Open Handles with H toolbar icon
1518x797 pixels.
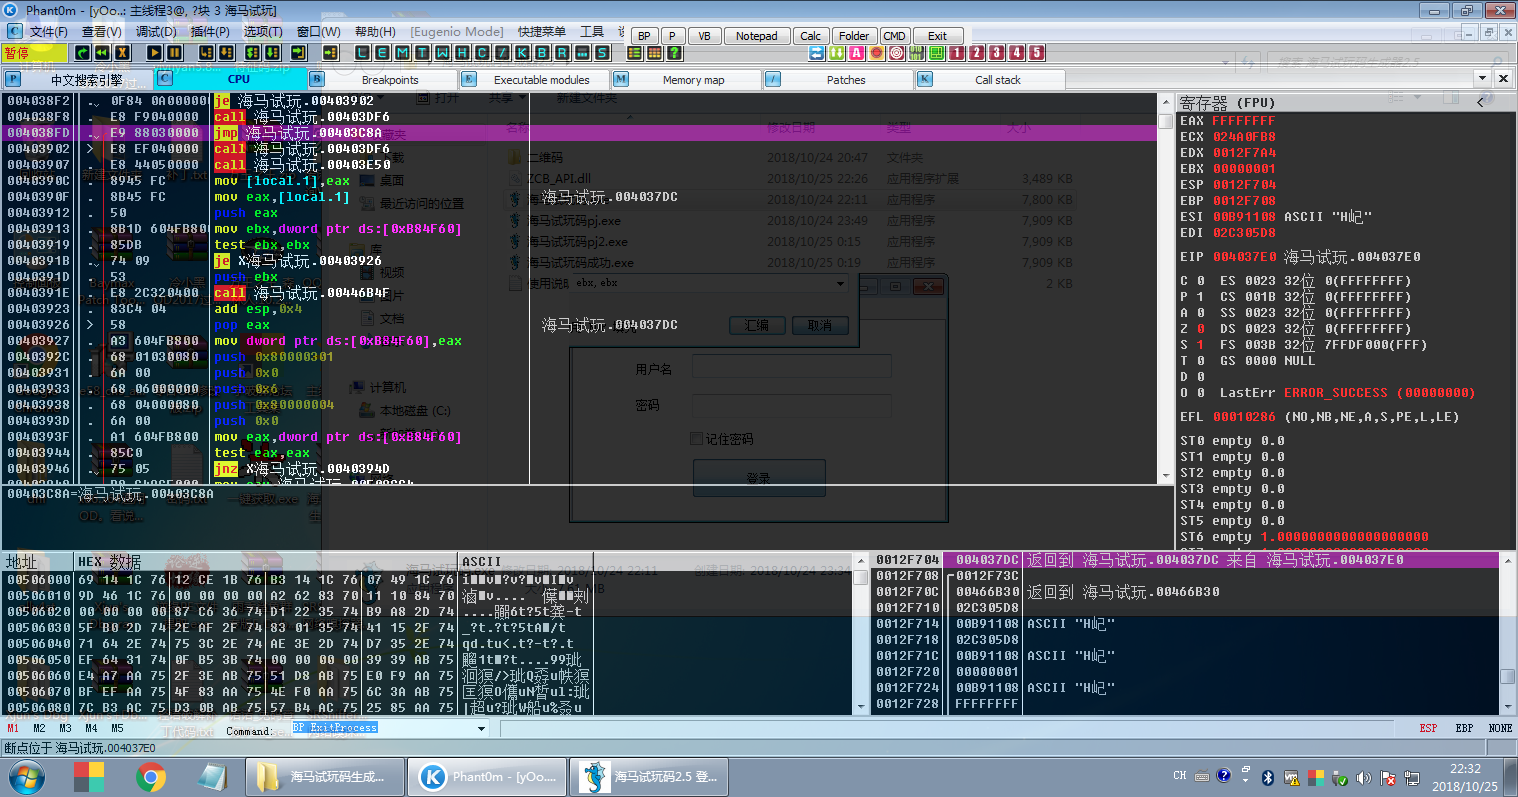[462, 52]
